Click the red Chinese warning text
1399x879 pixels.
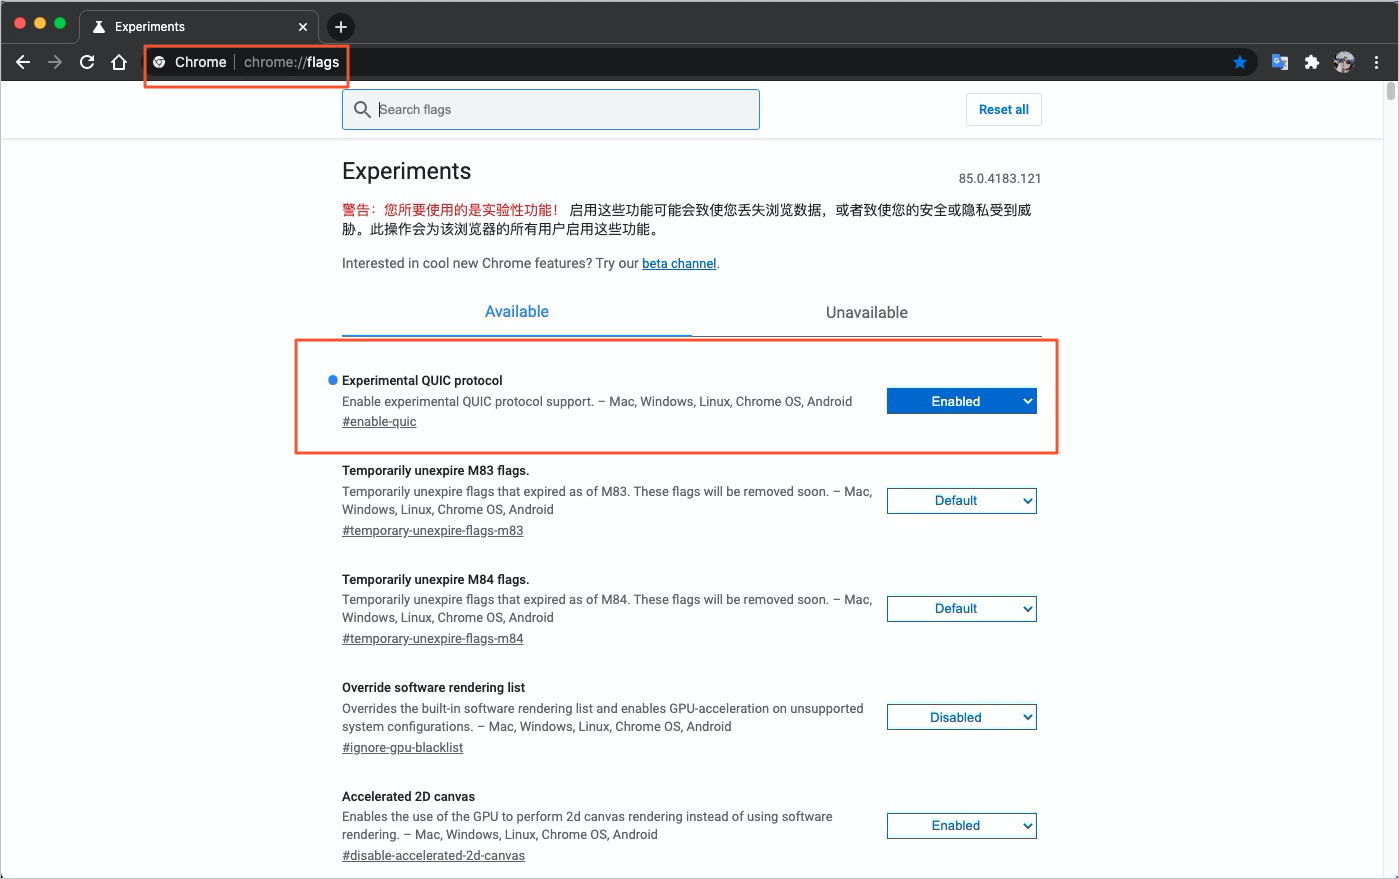[x=450, y=210]
